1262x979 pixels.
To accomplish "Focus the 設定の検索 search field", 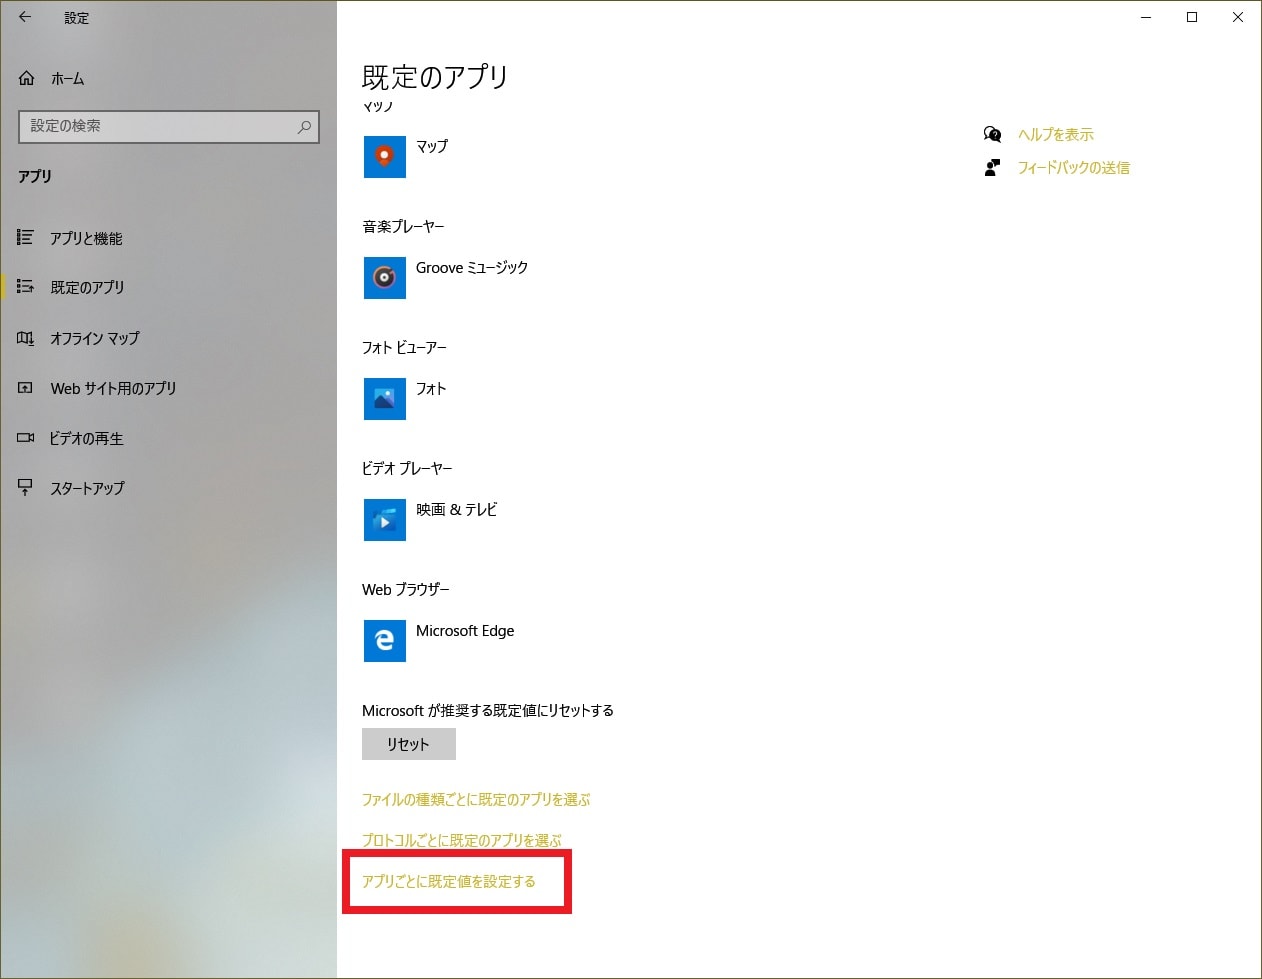I will click(x=169, y=126).
